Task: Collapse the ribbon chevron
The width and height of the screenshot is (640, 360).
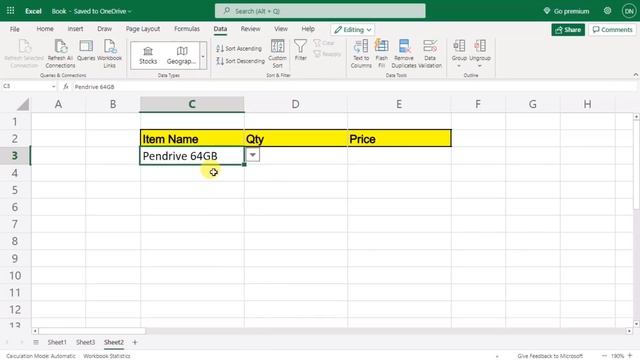Action: click(x=636, y=75)
